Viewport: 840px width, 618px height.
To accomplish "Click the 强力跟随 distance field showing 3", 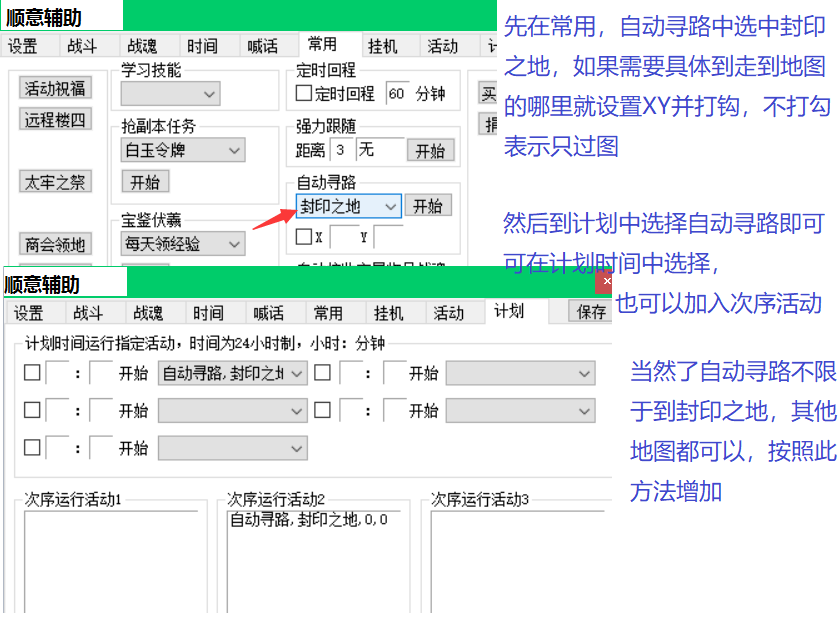I will (341, 149).
